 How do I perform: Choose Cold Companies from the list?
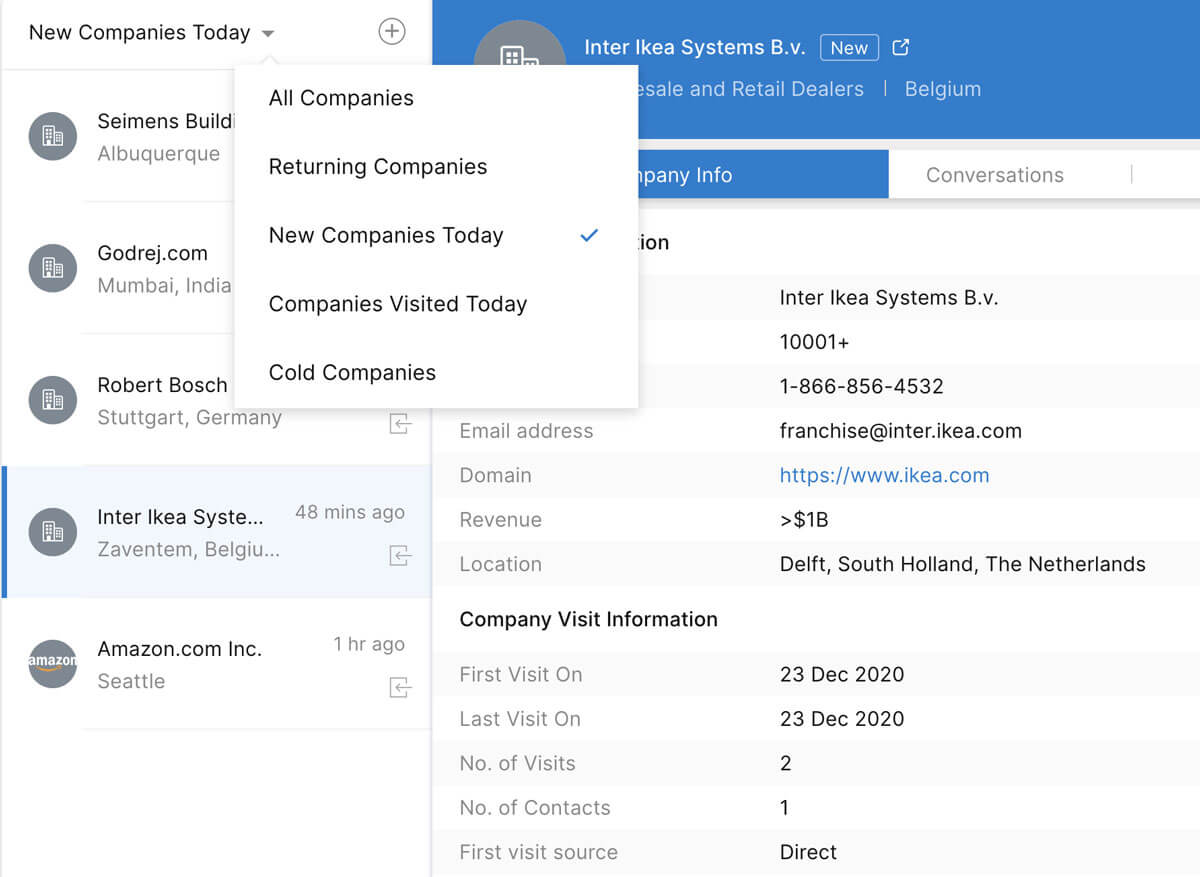click(352, 373)
